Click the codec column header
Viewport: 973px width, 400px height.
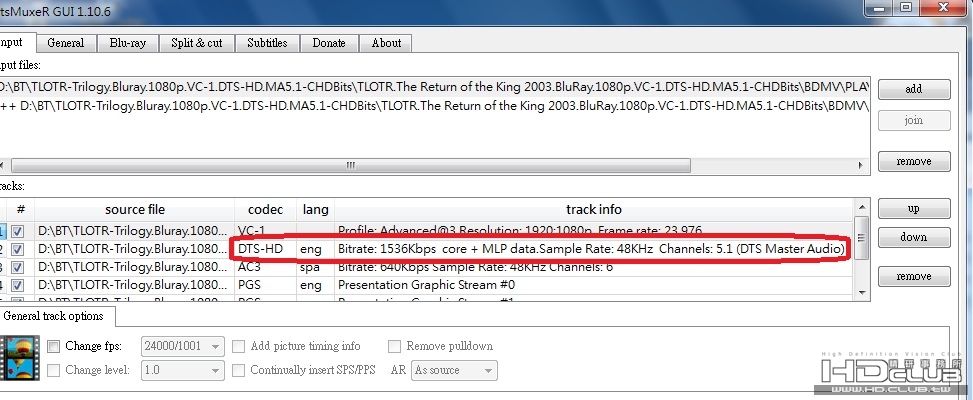(x=266, y=210)
